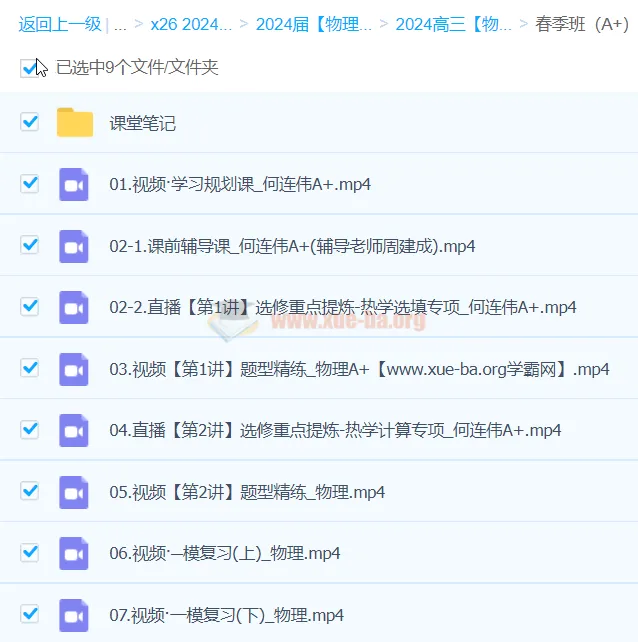Click video icon for 07.视频·一模复习(下) file
Image resolution: width=638 pixels, height=642 pixels.
click(75, 614)
